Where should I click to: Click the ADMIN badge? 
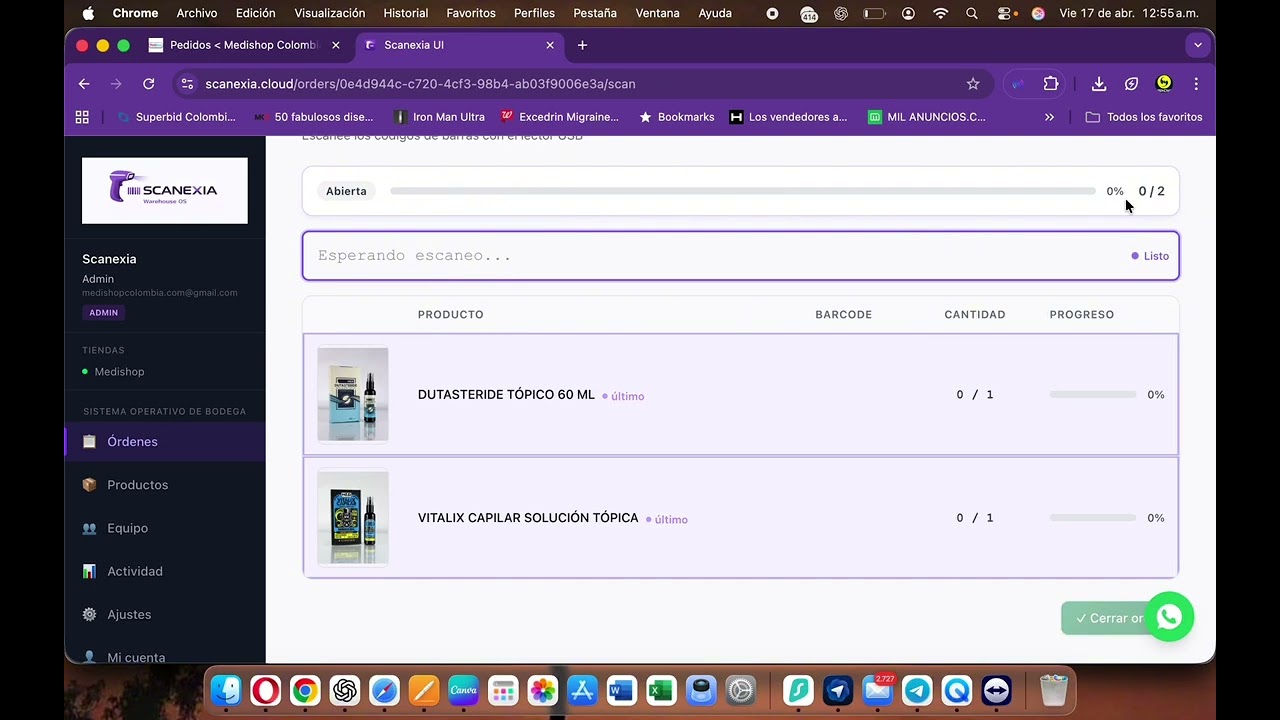(103, 312)
